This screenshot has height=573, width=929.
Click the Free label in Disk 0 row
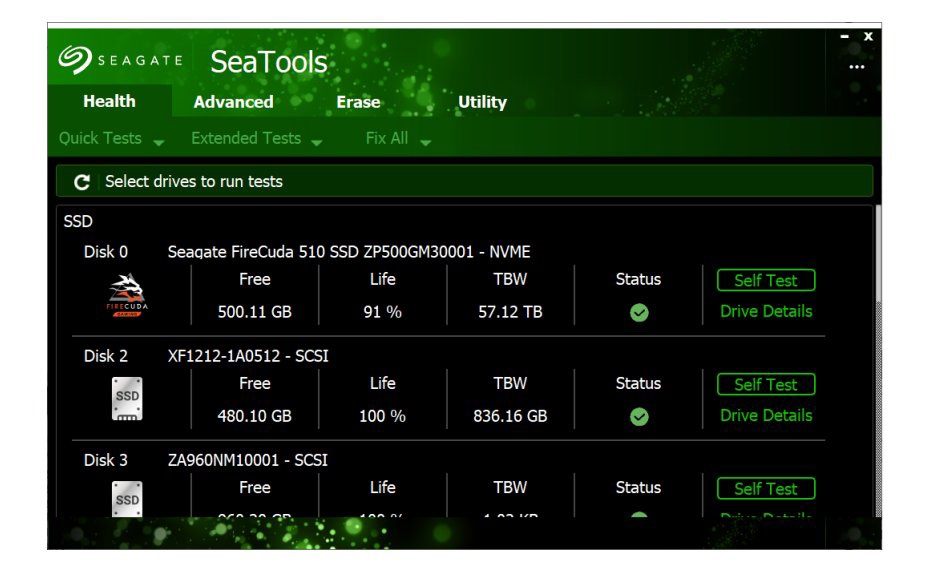coord(255,279)
